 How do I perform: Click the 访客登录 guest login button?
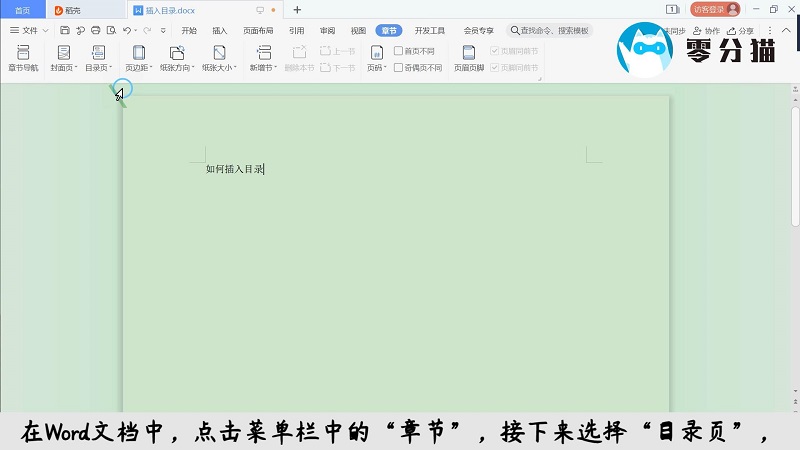[x=715, y=9]
